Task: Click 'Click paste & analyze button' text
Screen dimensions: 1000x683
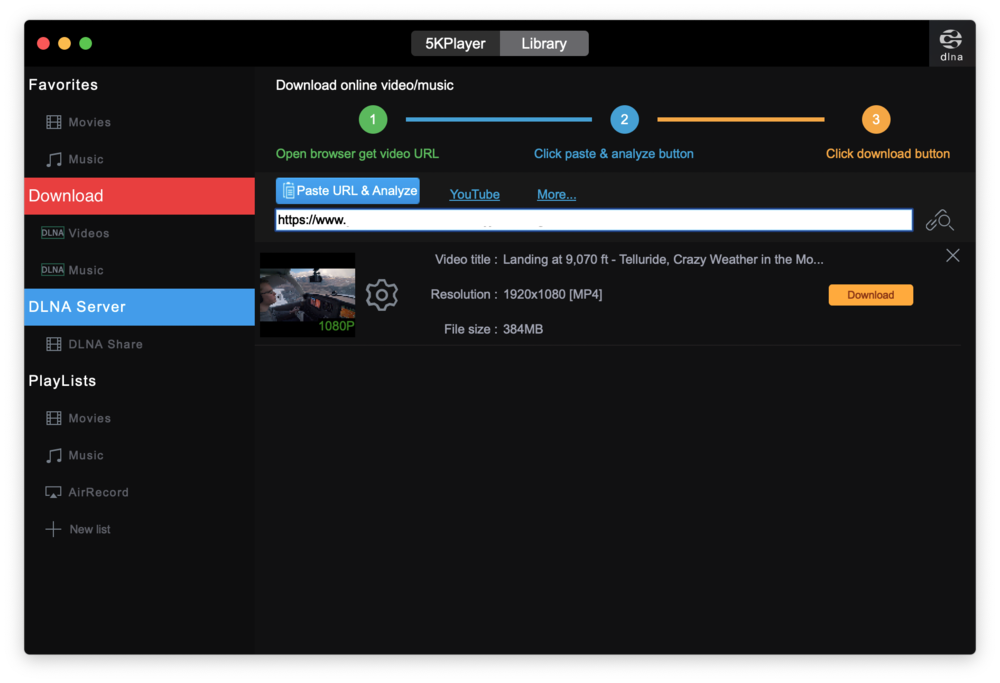Action: (x=614, y=154)
